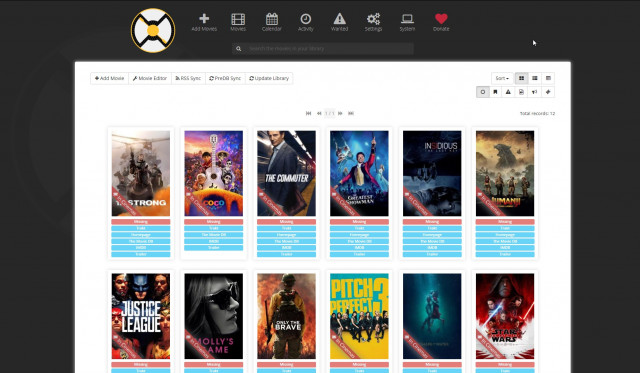
Task: Switch to overview list view
Action: coord(535,78)
